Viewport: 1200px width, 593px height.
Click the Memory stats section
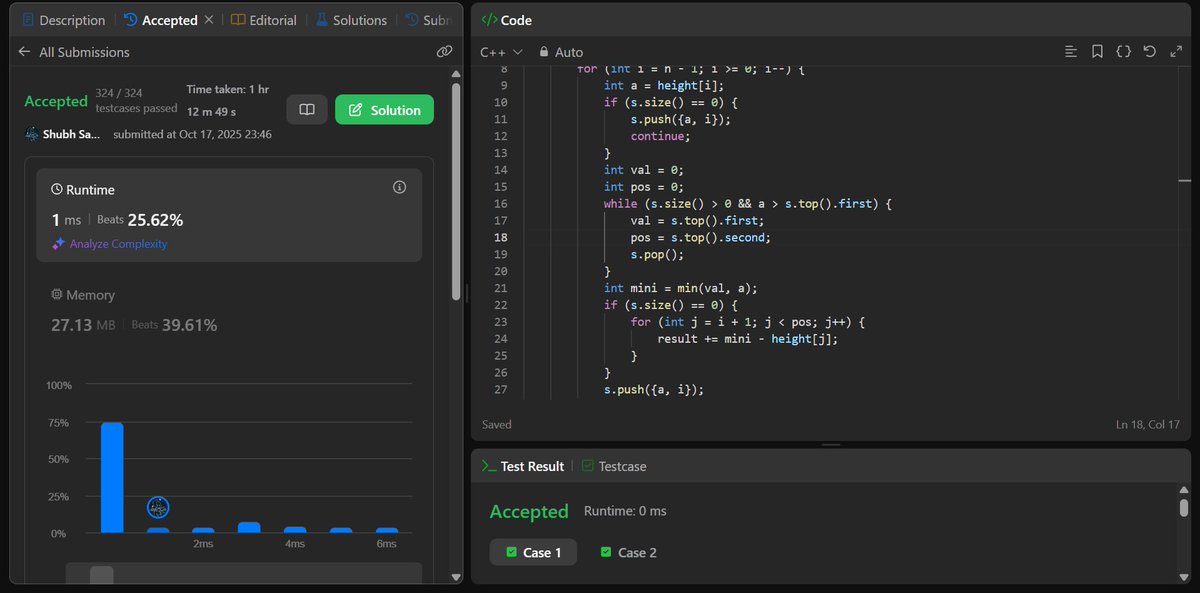(229, 311)
